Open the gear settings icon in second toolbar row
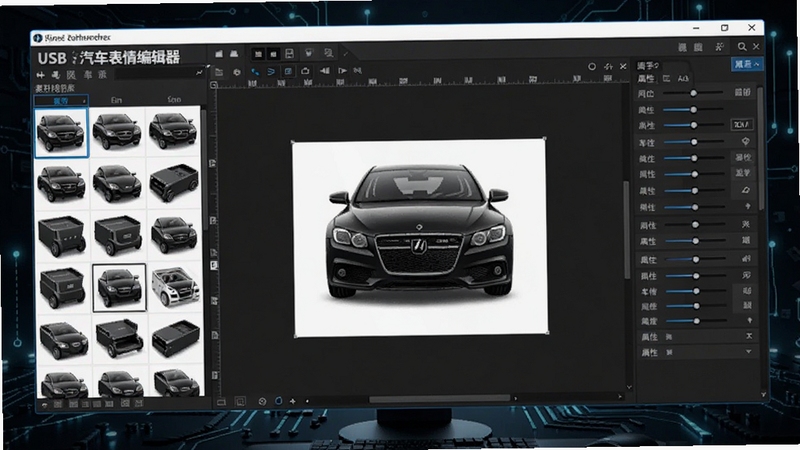Screen dimensions: 800x450 [237, 72]
